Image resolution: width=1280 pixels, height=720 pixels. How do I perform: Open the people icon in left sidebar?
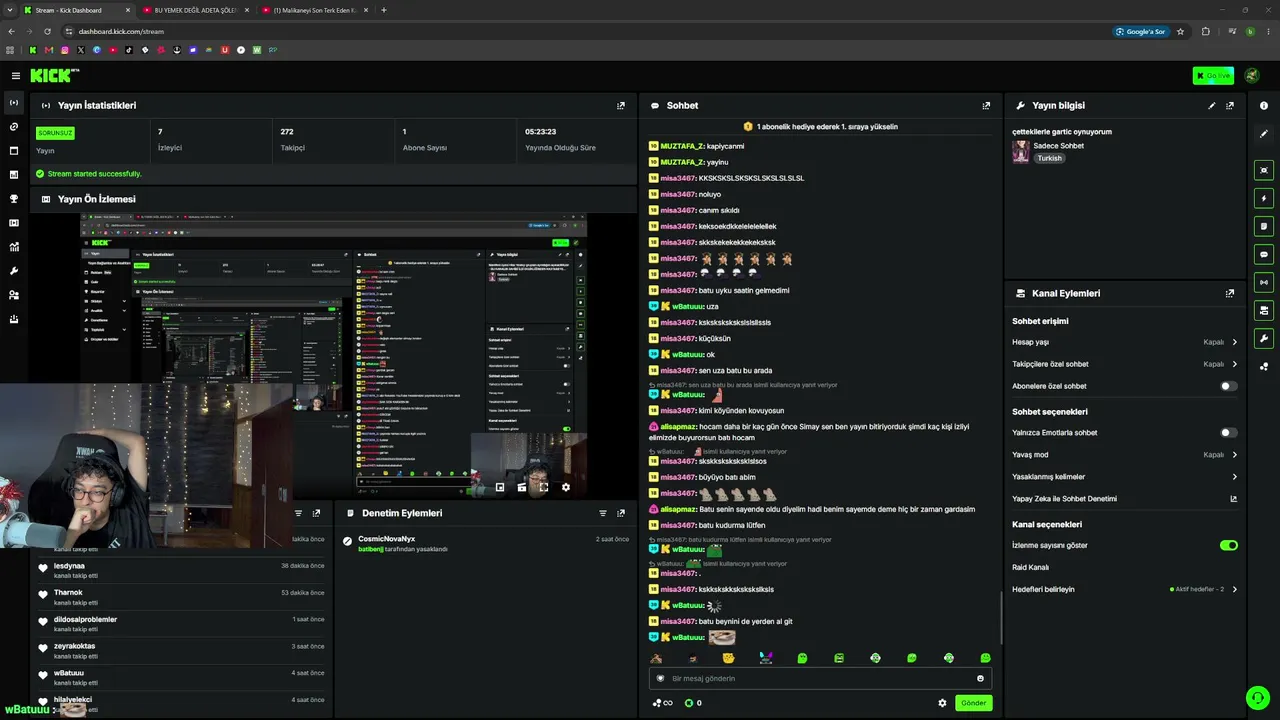coord(14,295)
